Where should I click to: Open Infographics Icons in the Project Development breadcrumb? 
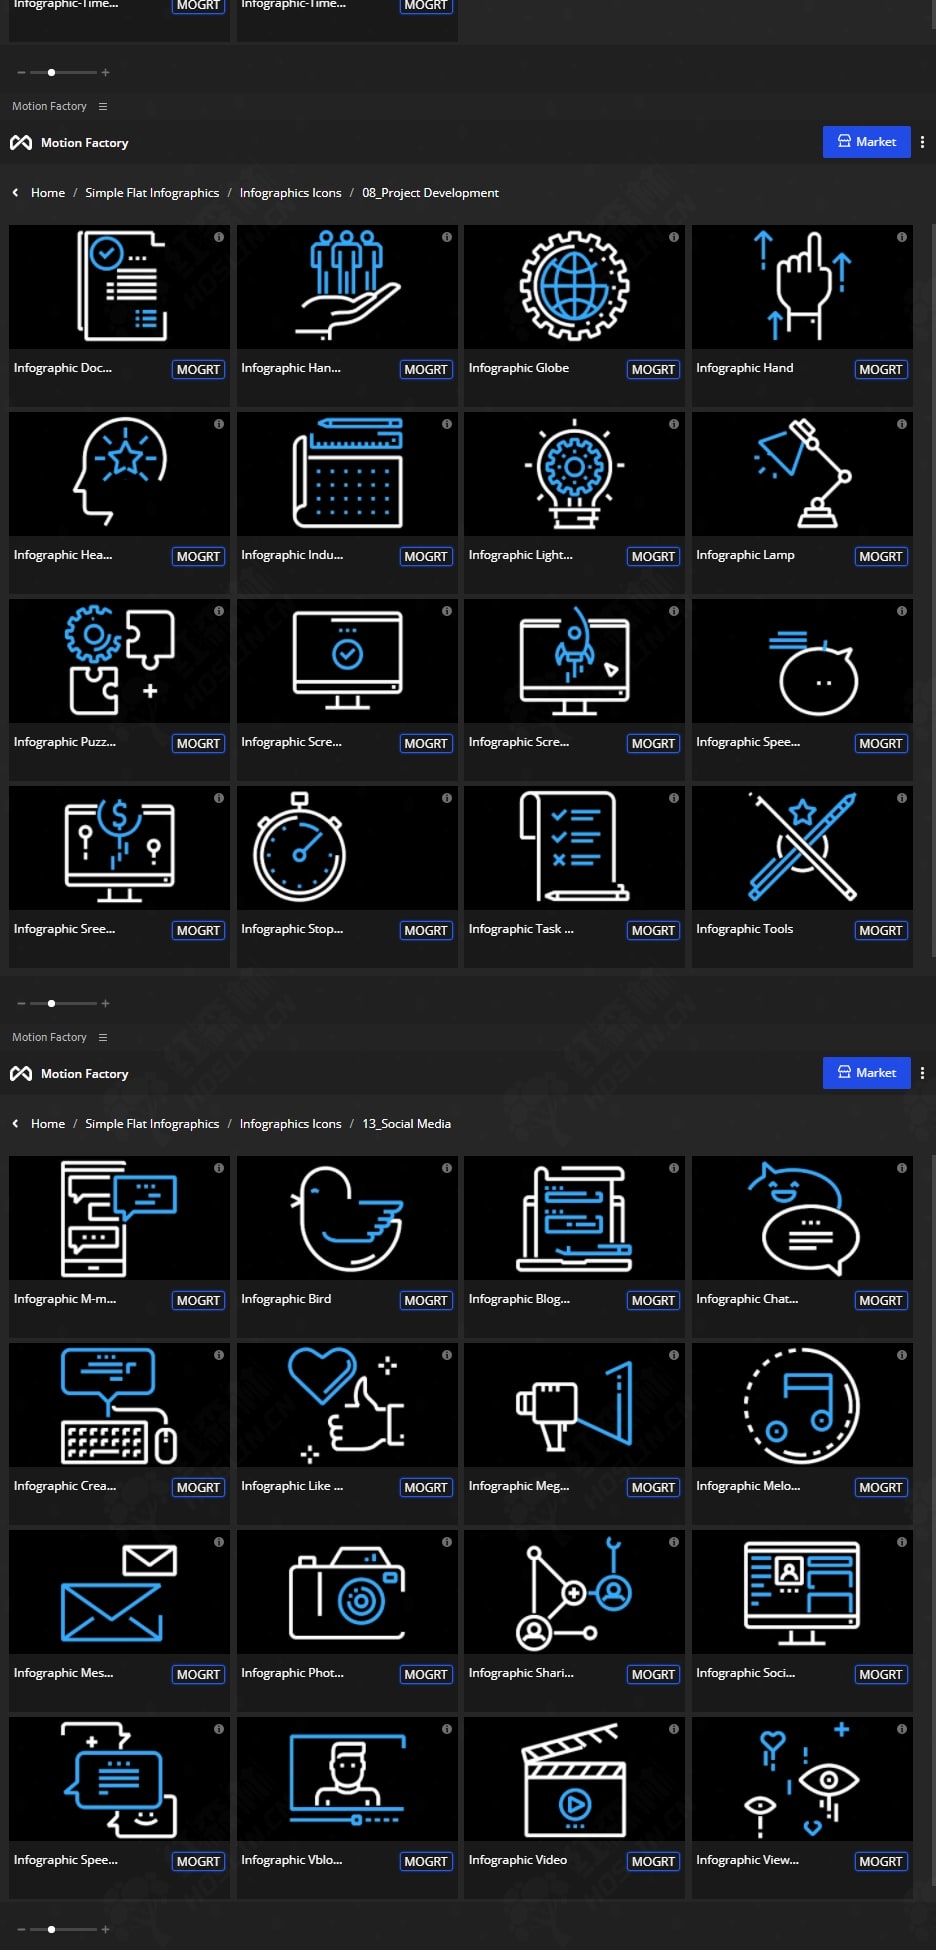[x=290, y=193]
